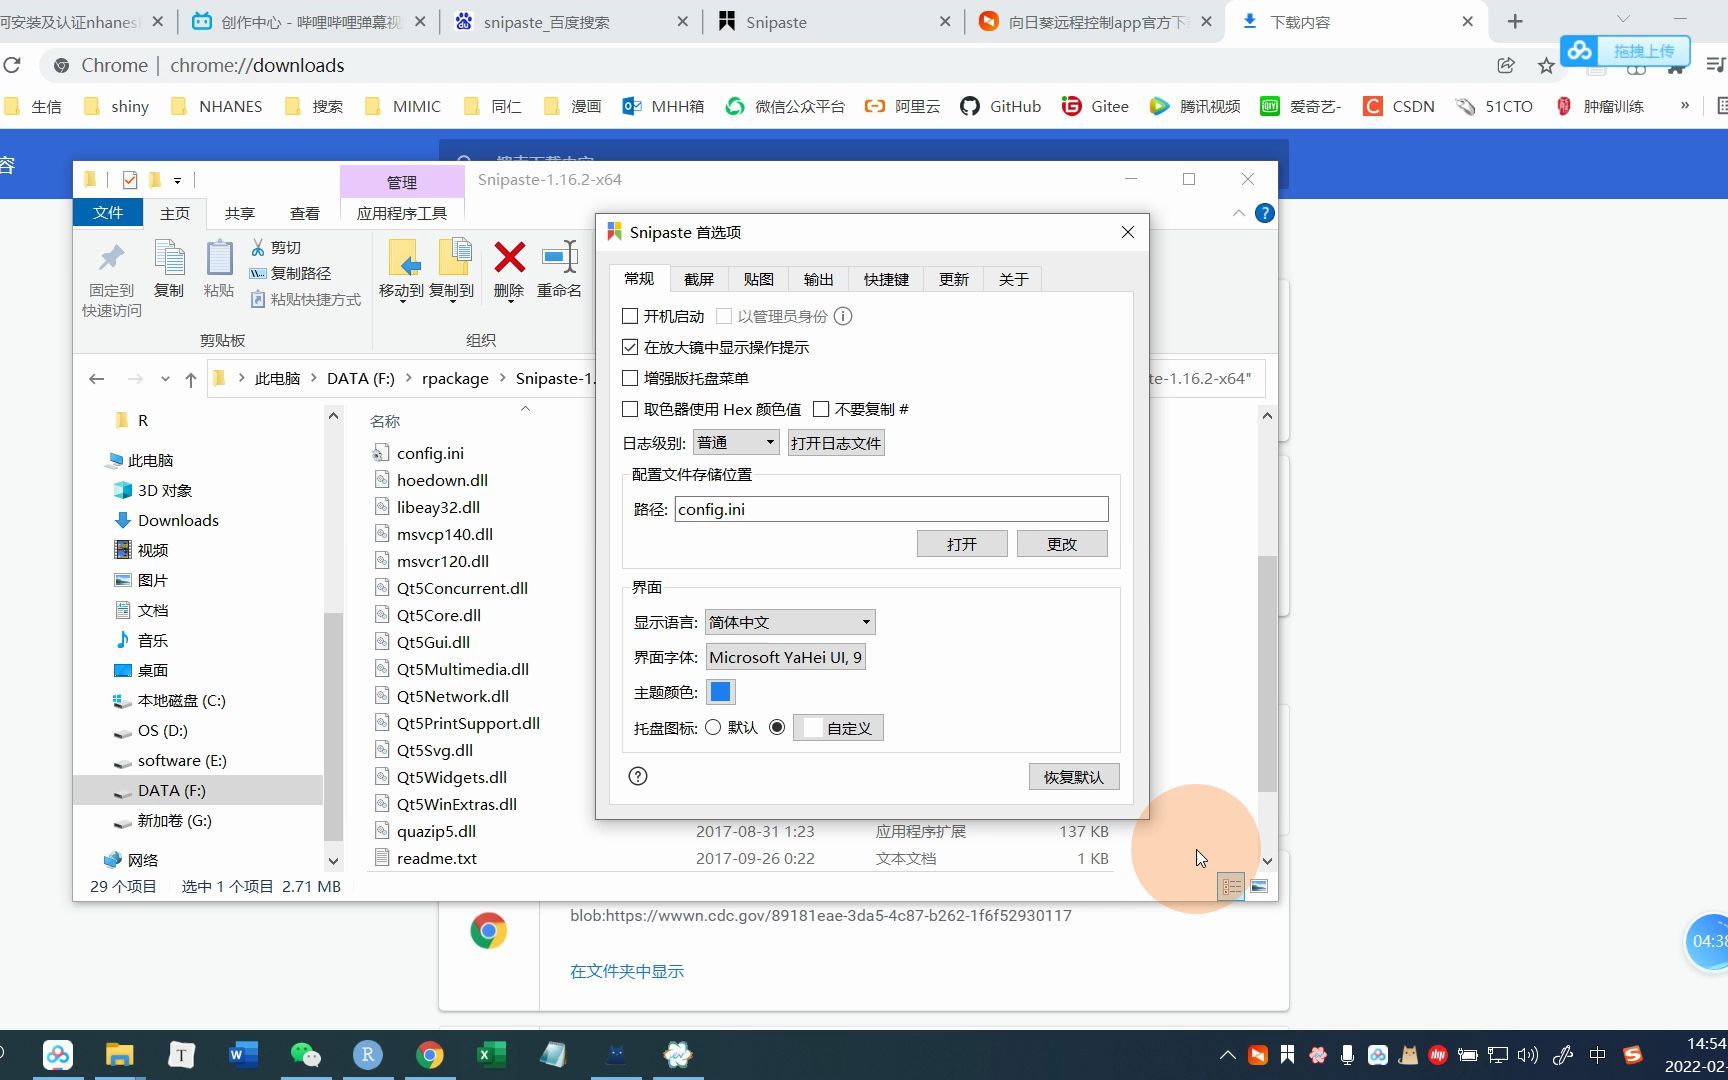Image resolution: width=1728 pixels, height=1080 pixels.
Task: Click the 界面字体 Microsoft YaHei UI font field
Action: click(786, 657)
